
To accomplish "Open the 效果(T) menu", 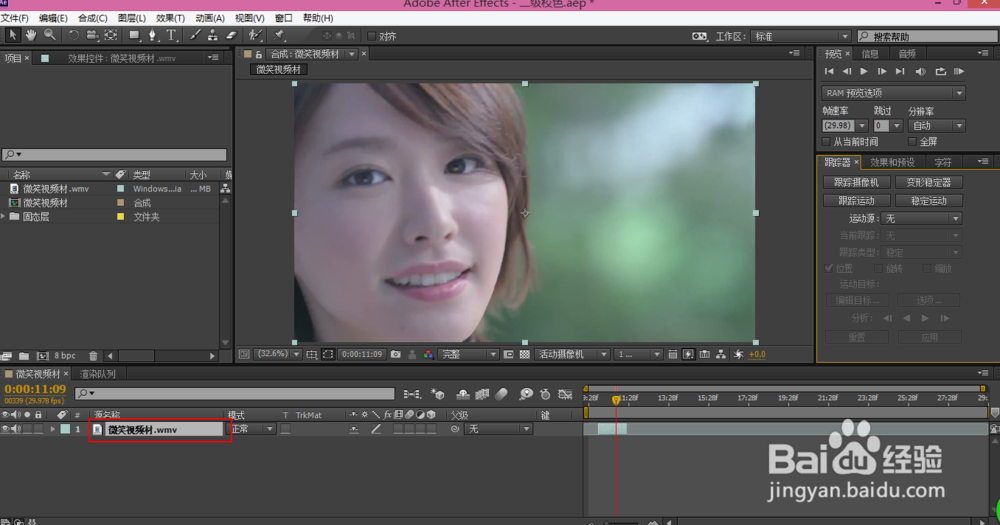I will tap(170, 18).
